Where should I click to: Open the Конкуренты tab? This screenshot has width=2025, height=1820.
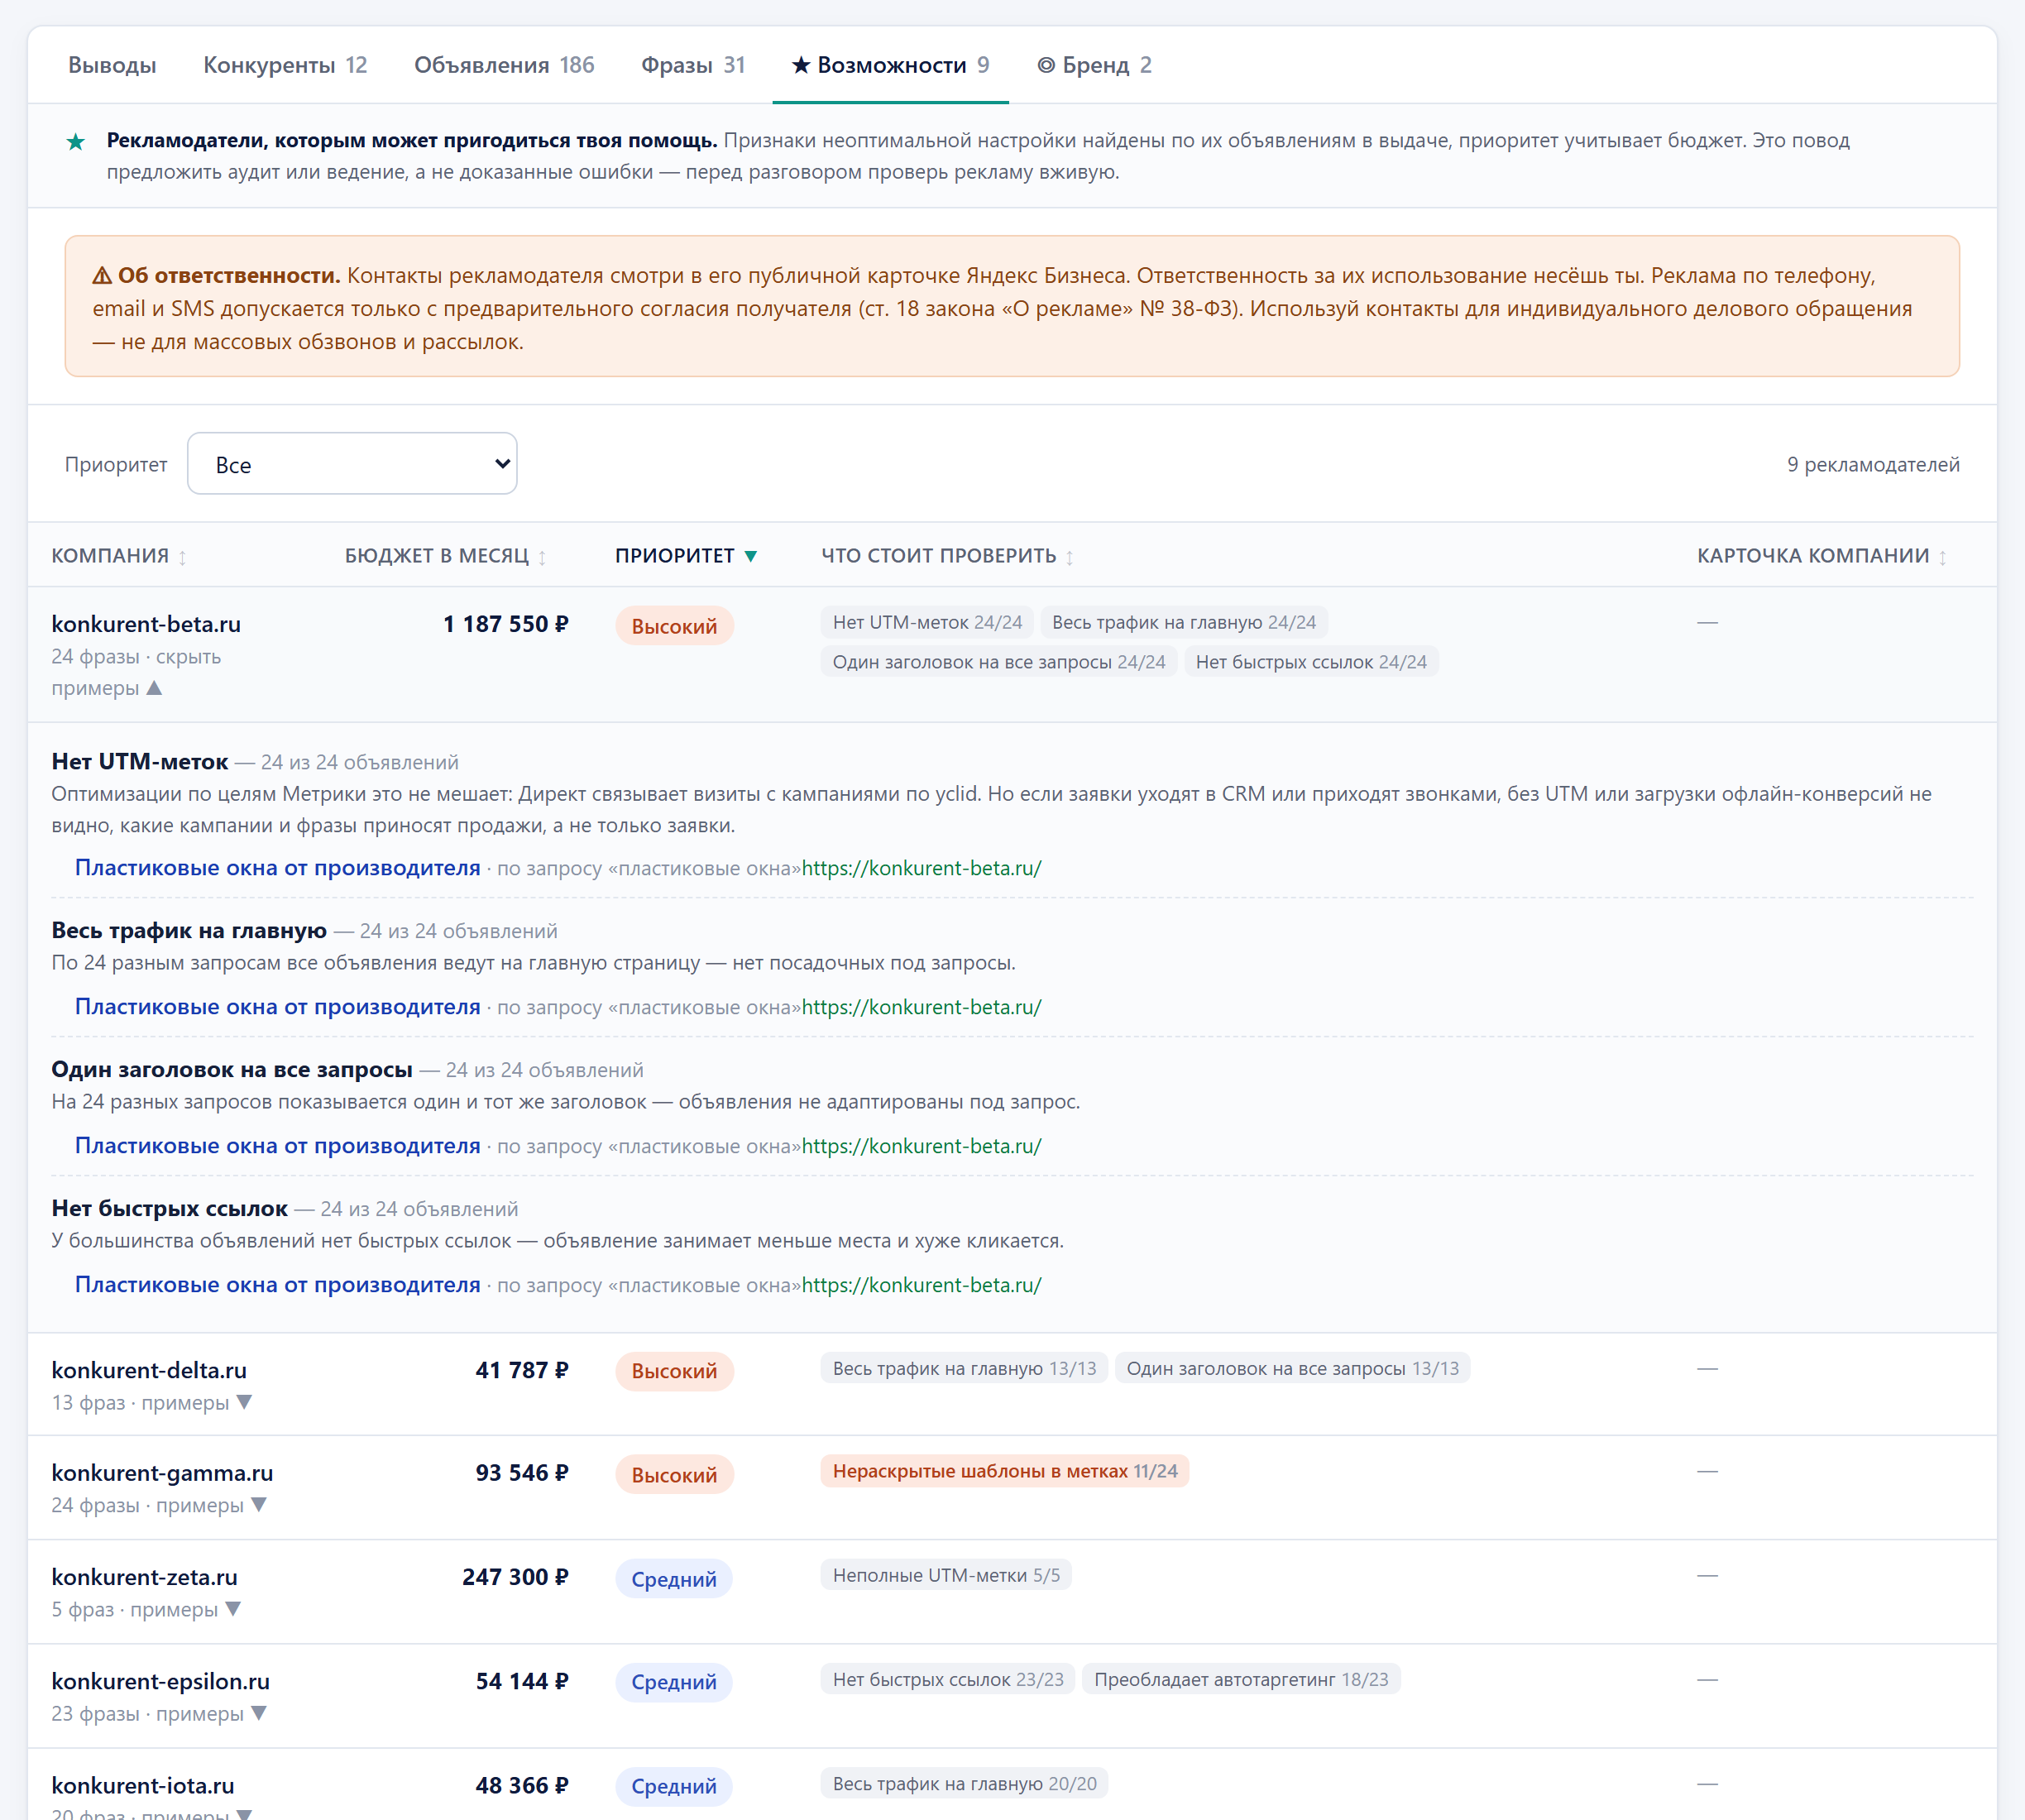[x=285, y=65]
